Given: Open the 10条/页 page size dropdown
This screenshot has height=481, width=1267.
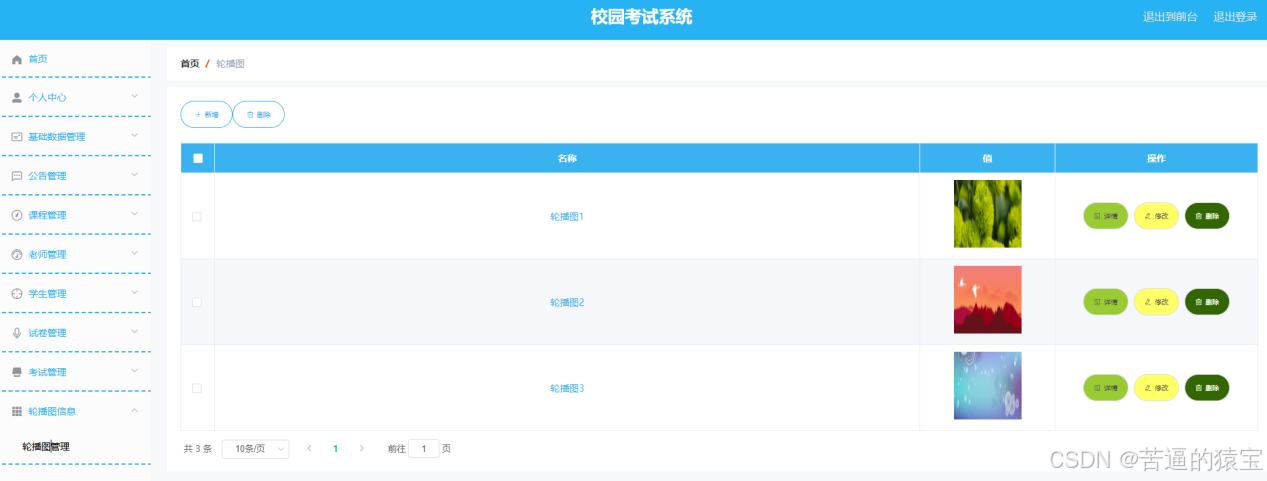Looking at the screenshot, I should (x=255, y=449).
